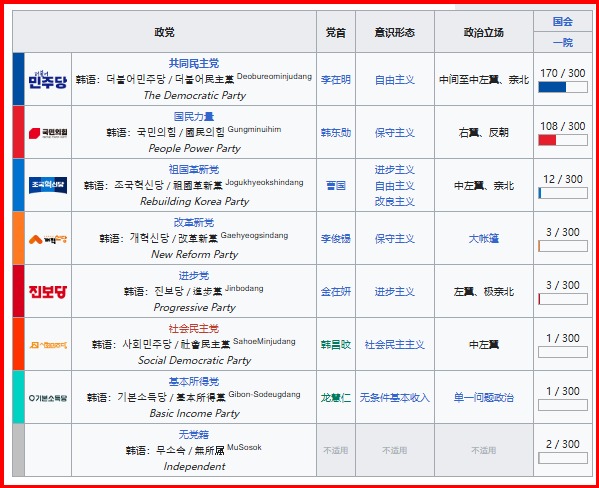The height and width of the screenshot is (488, 599).
Task: Open 改良主义 ideology link
Action: tap(395, 201)
